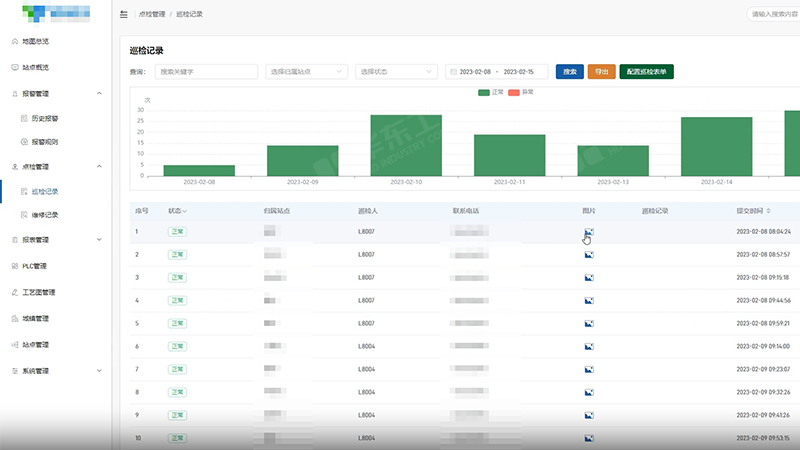800x450 pixels.
Task: Click the sidebar collapse hamburger icon
Action: [x=123, y=14]
